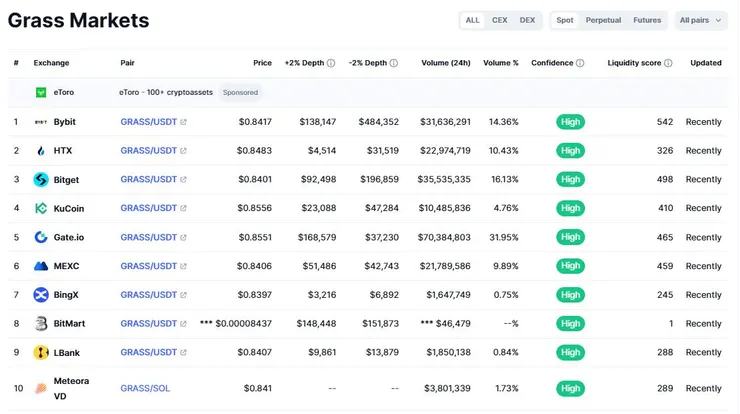This screenshot has height=414, width=740.
Task: Sort table by Price column header
Action: (x=262, y=63)
